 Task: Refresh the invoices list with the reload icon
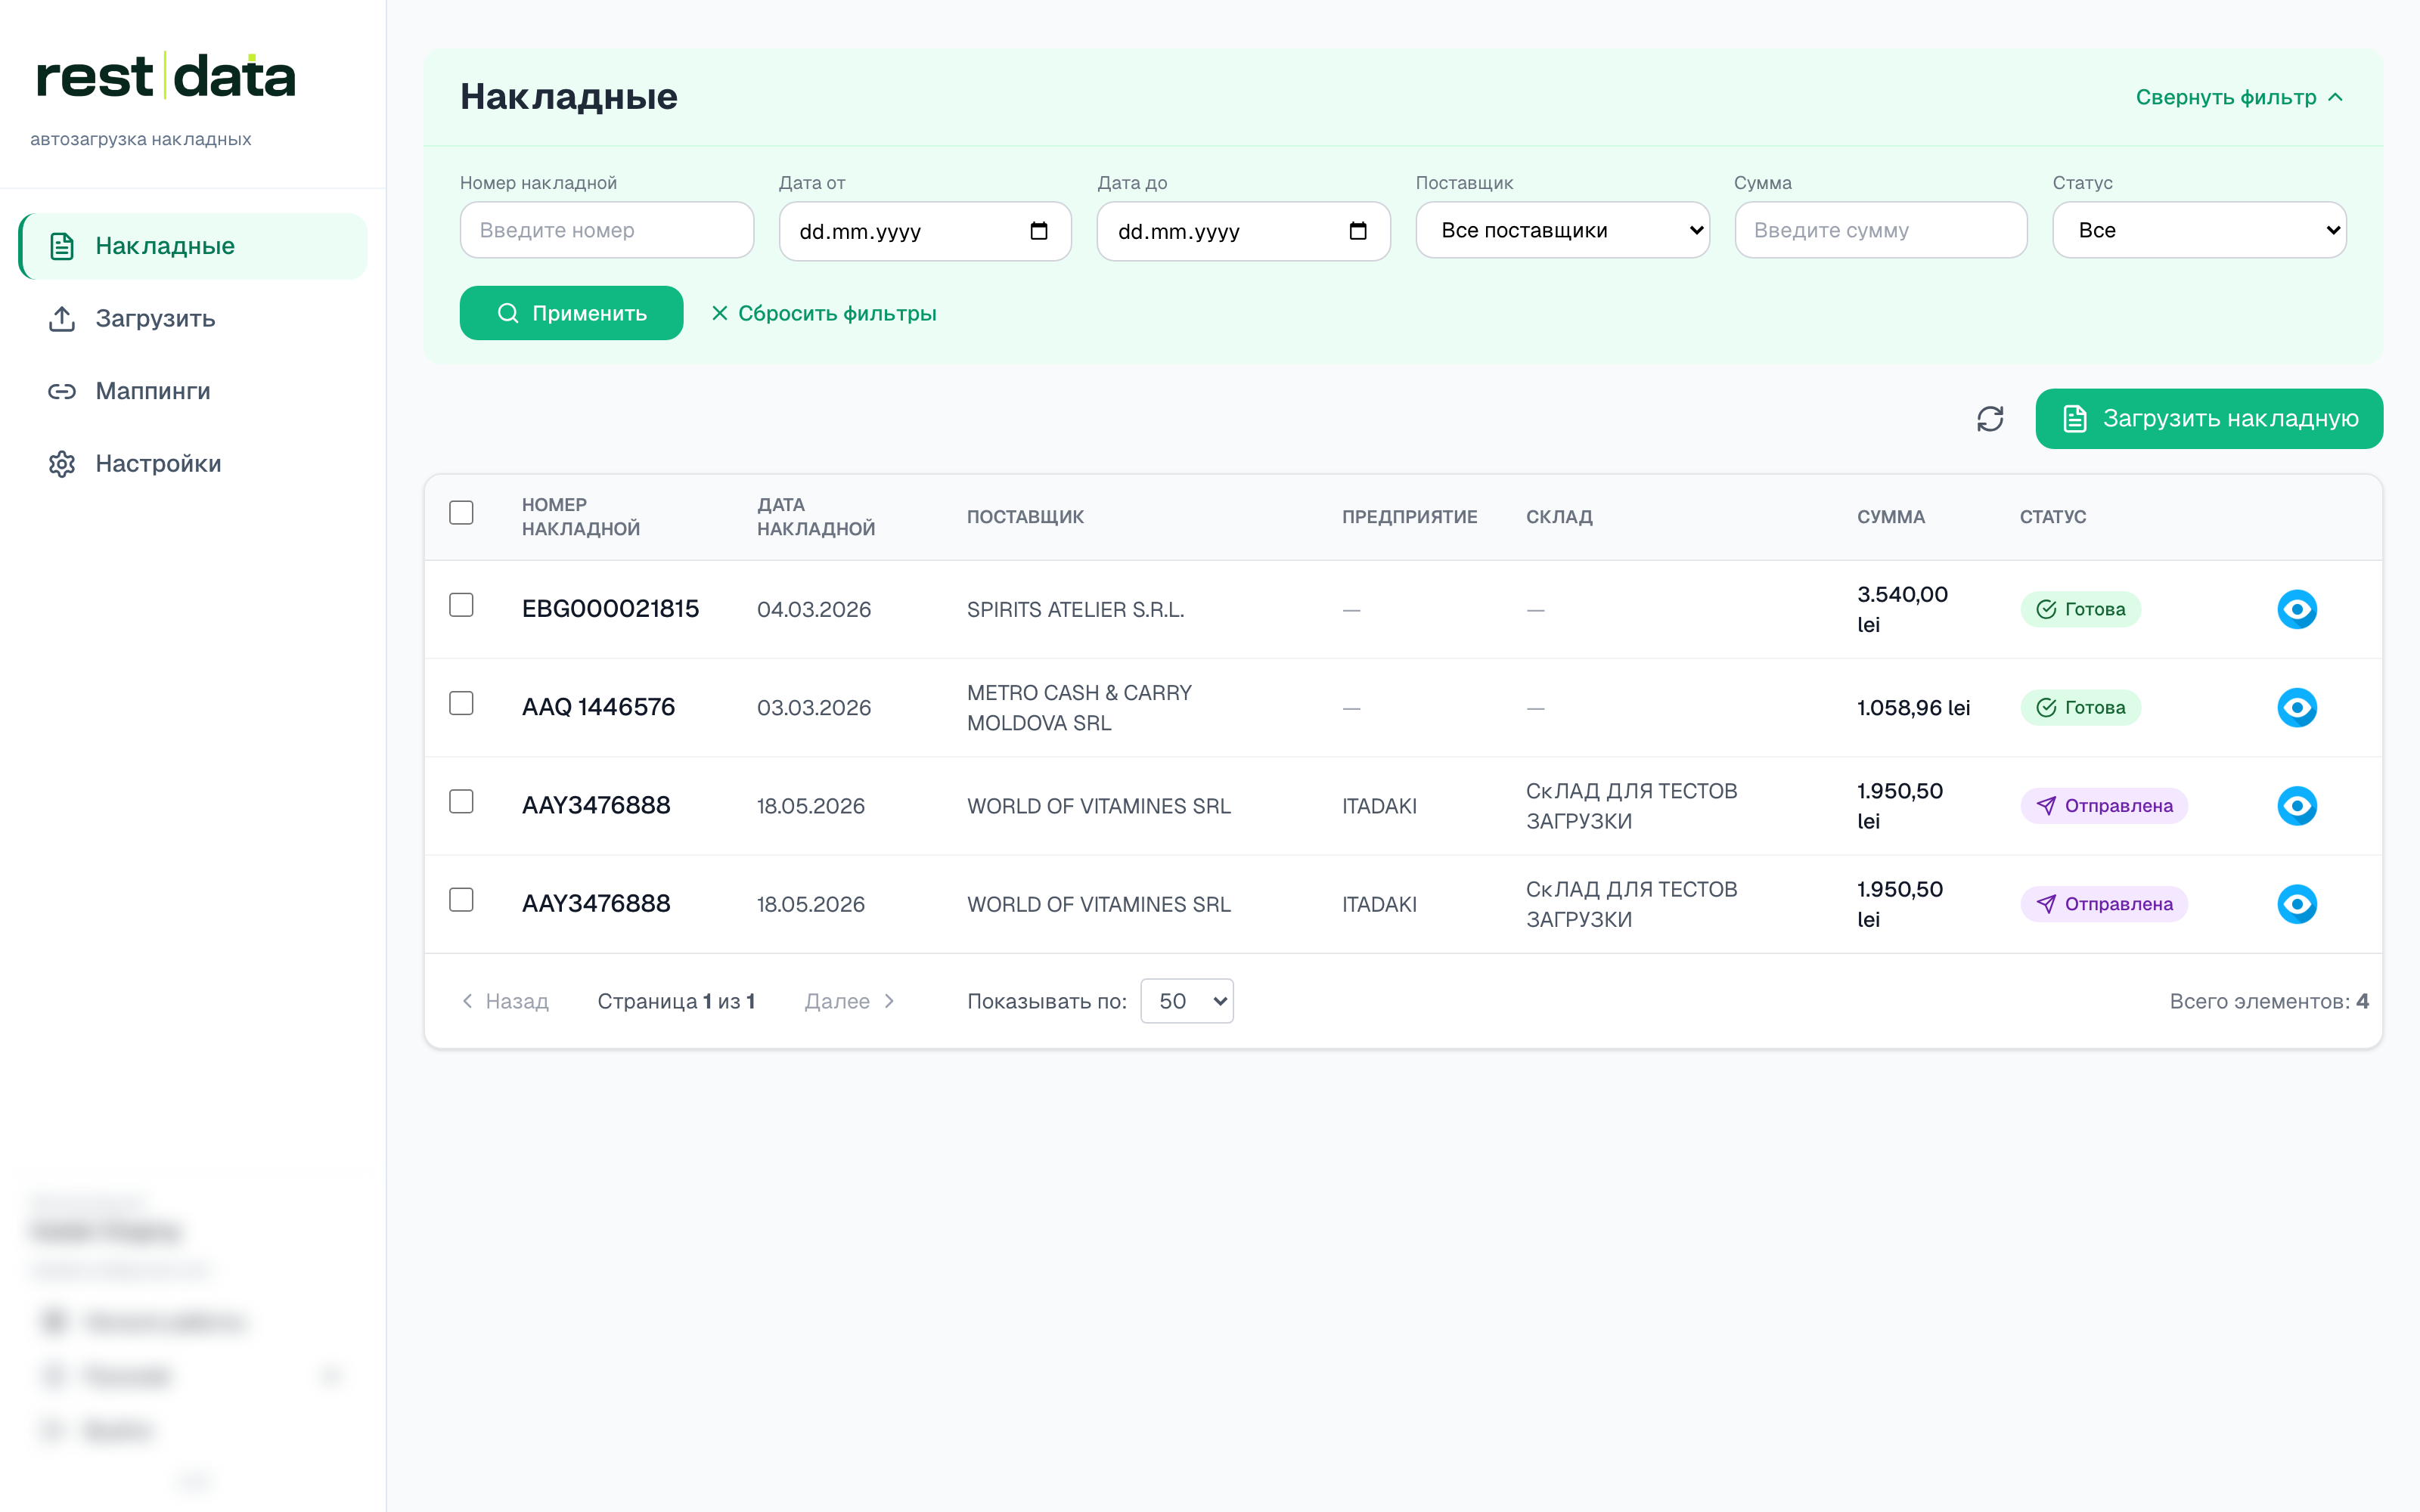1990,419
